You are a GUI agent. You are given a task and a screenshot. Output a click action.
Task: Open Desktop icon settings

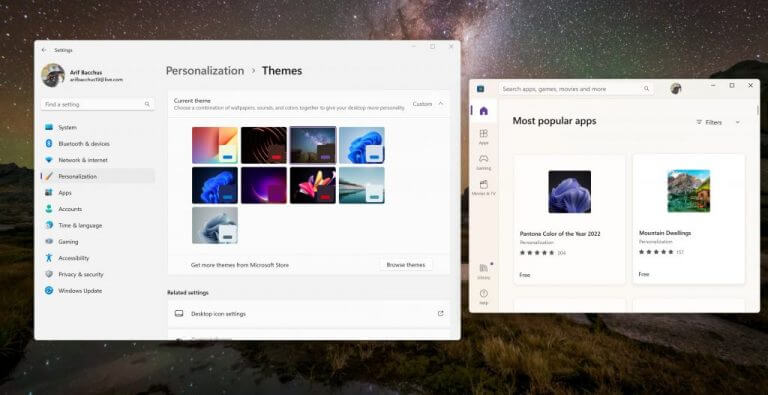(x=309, y=314)
